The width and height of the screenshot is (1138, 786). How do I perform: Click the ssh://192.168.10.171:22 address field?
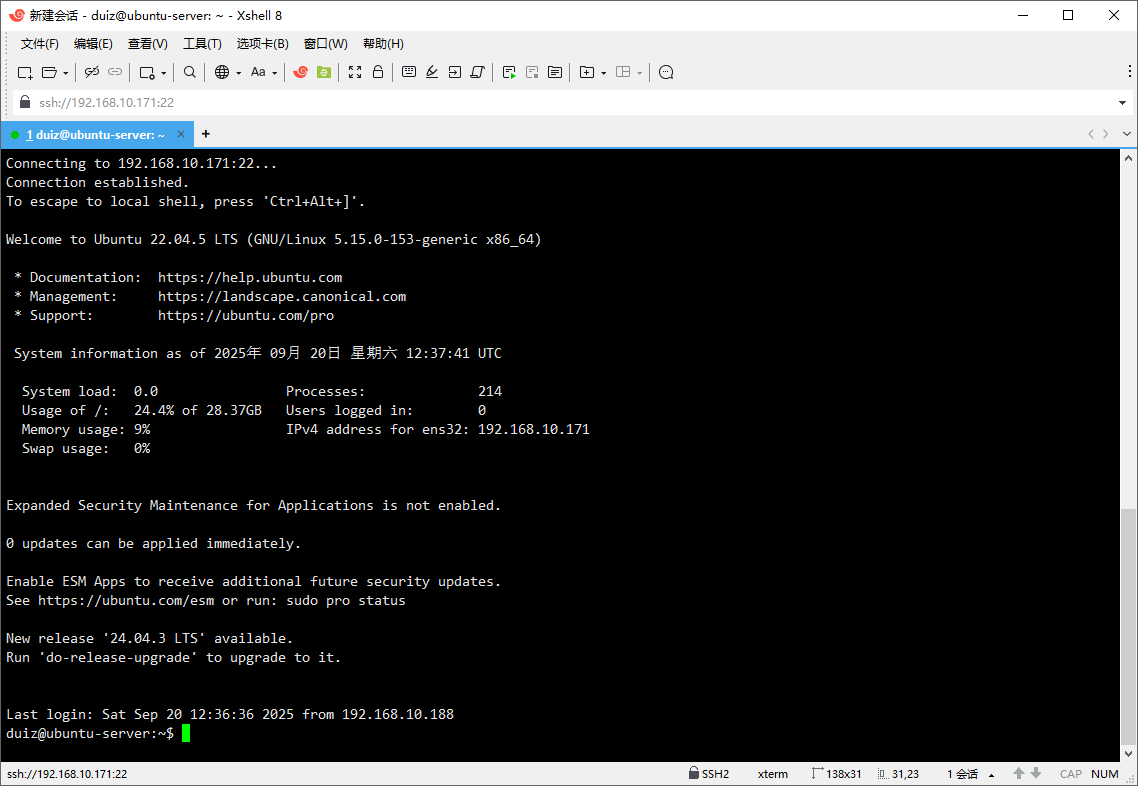pyautogui.click(x=500, y=103)
